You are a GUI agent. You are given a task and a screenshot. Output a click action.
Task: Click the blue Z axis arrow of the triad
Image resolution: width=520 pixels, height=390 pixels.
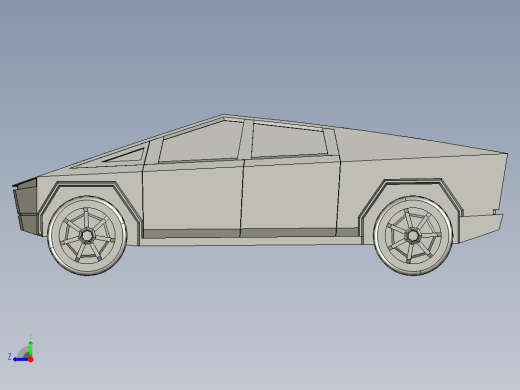click(21, 359)
